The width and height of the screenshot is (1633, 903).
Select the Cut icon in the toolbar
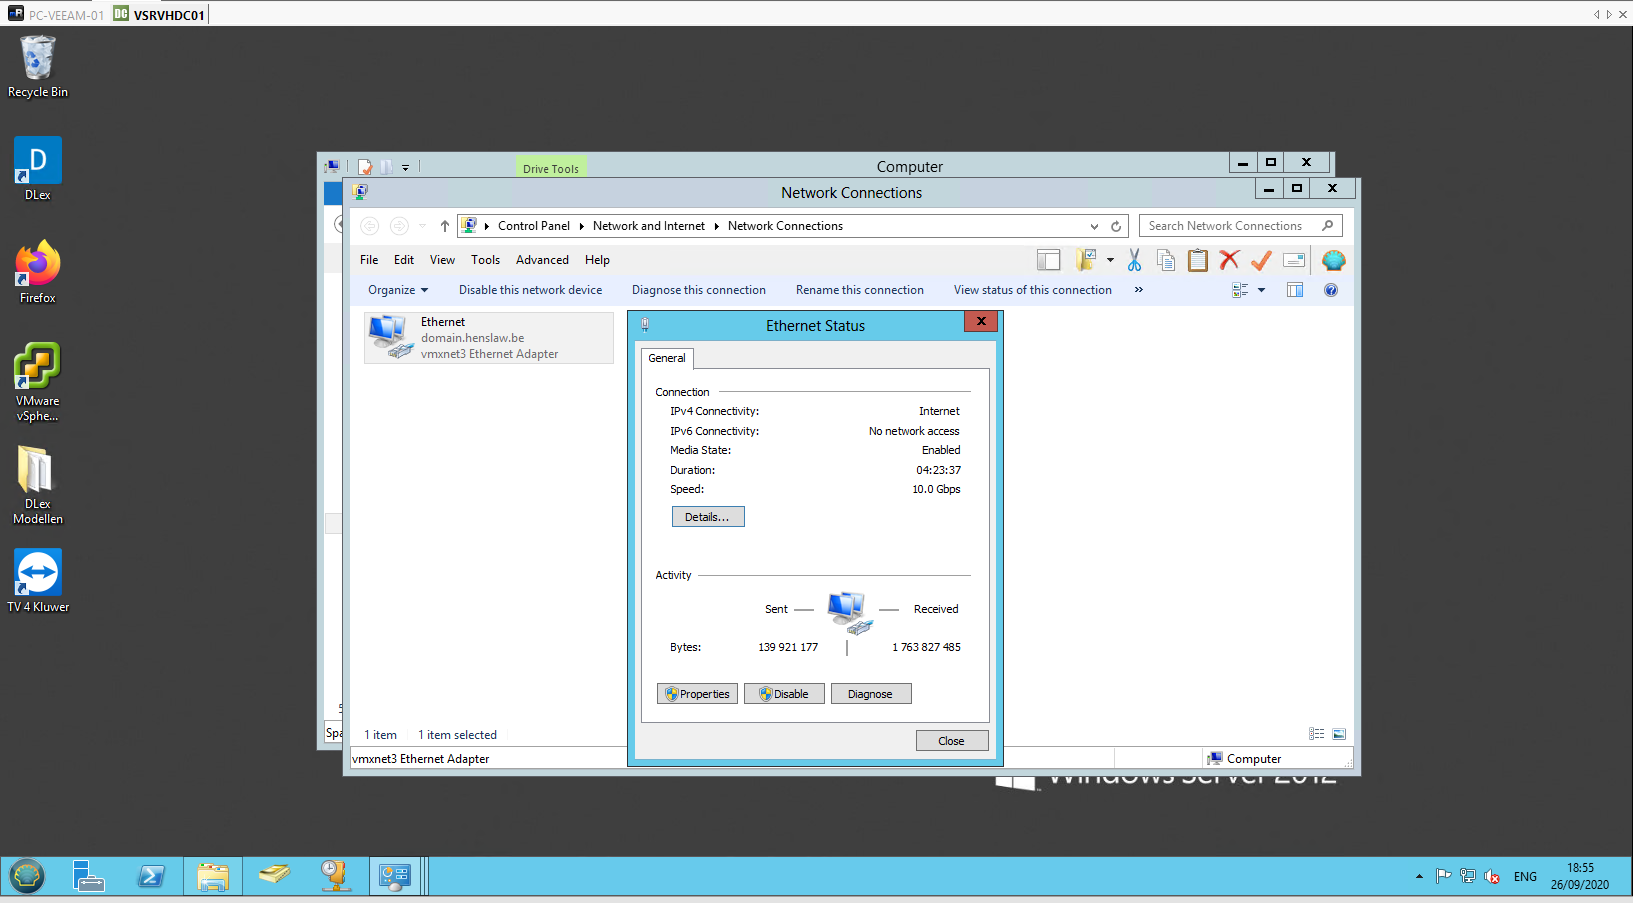click(x=1135, y=259)
